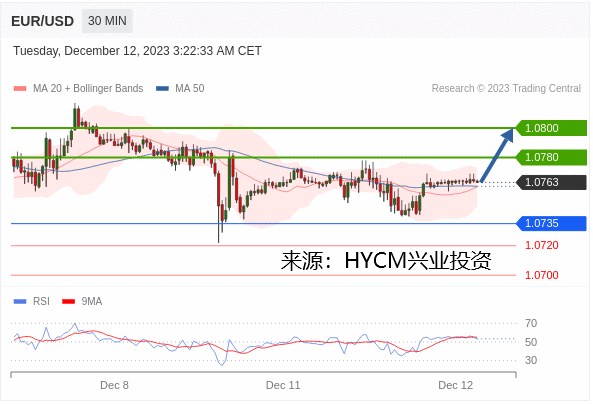Click the blue upward forecast arrow
Screen dimensions: 593x405
point(497,155)
